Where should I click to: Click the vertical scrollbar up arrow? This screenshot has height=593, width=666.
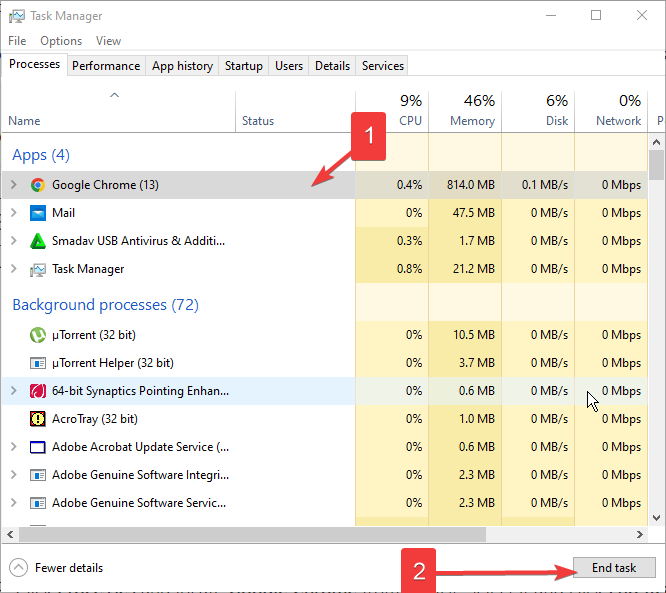pyautogui.click(x=656, y=142)
